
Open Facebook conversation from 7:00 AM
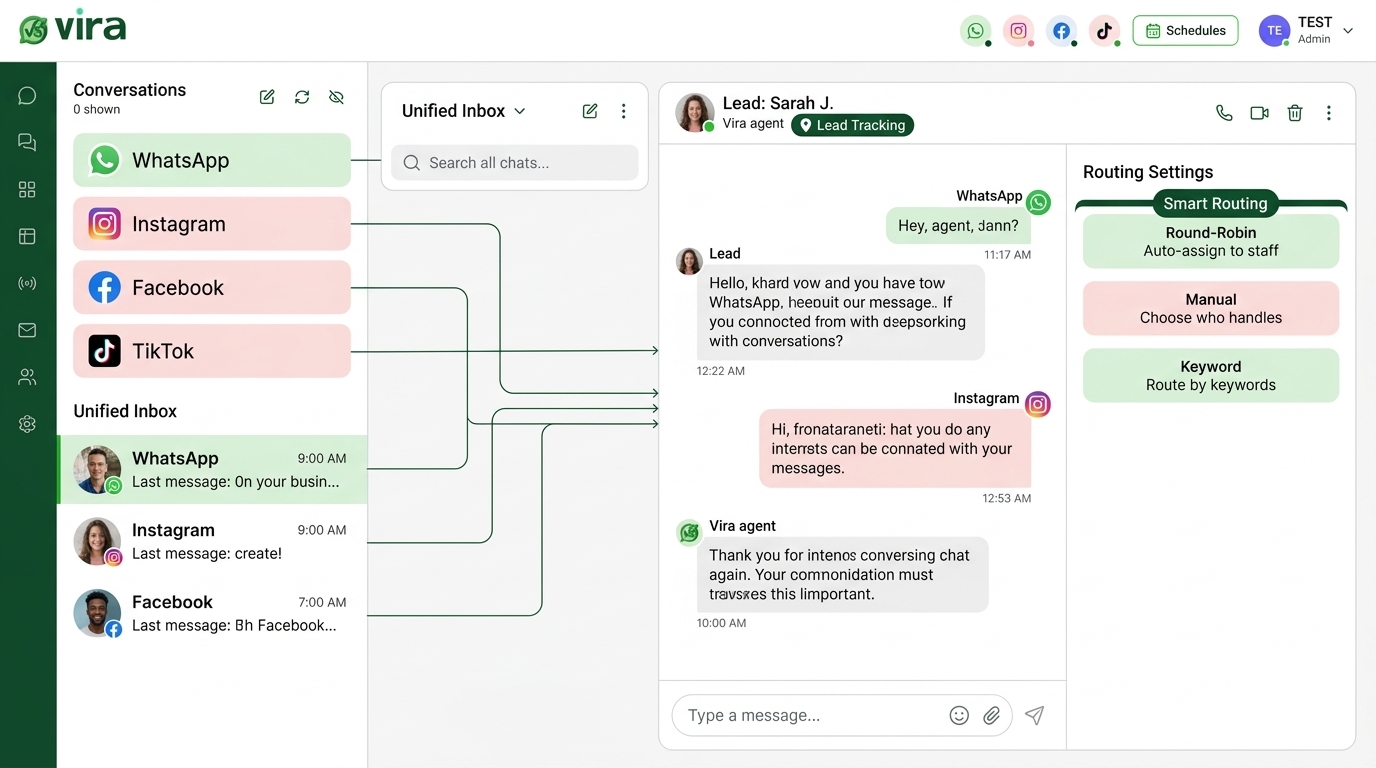click(x=212, y=613)
